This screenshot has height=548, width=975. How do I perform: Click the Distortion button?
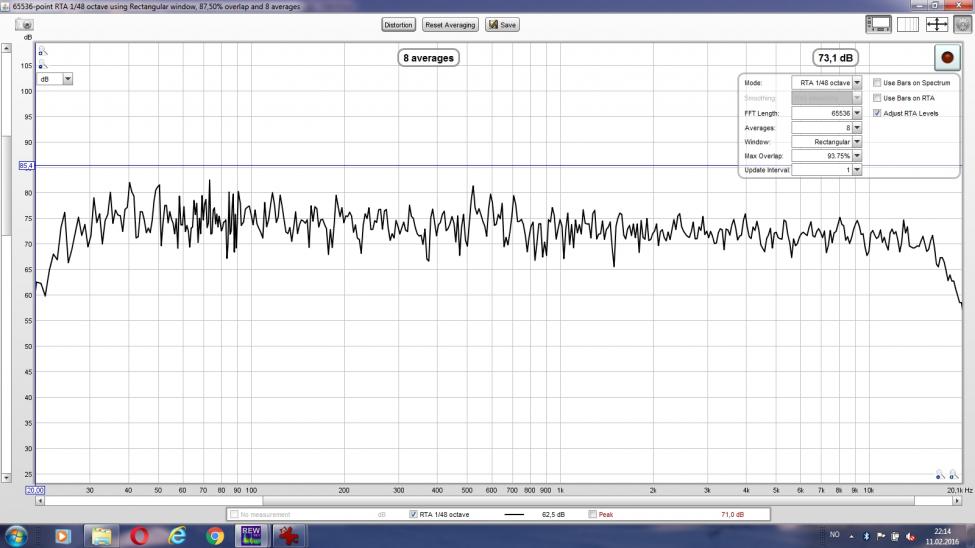pos(398,25)
